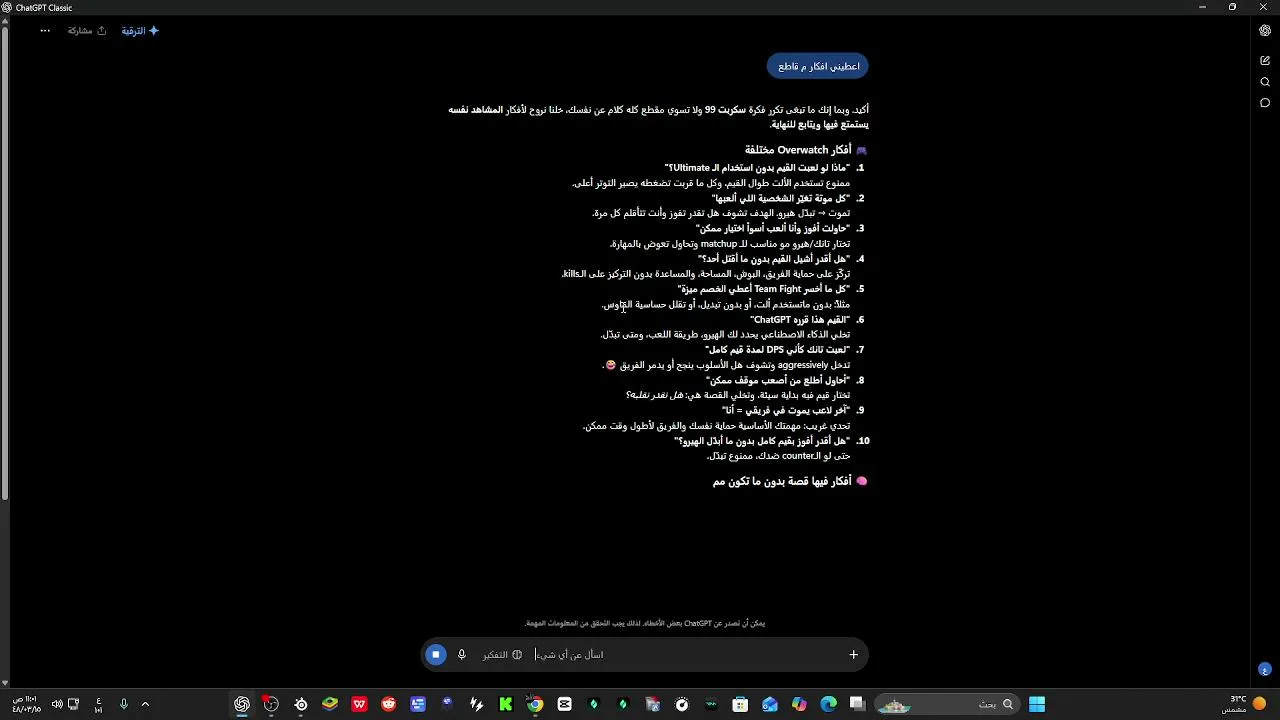Click idea 6 القيم هذا قرره ChatGPT
Viewport: 1280px width, 720px height.
pos(800,320)
